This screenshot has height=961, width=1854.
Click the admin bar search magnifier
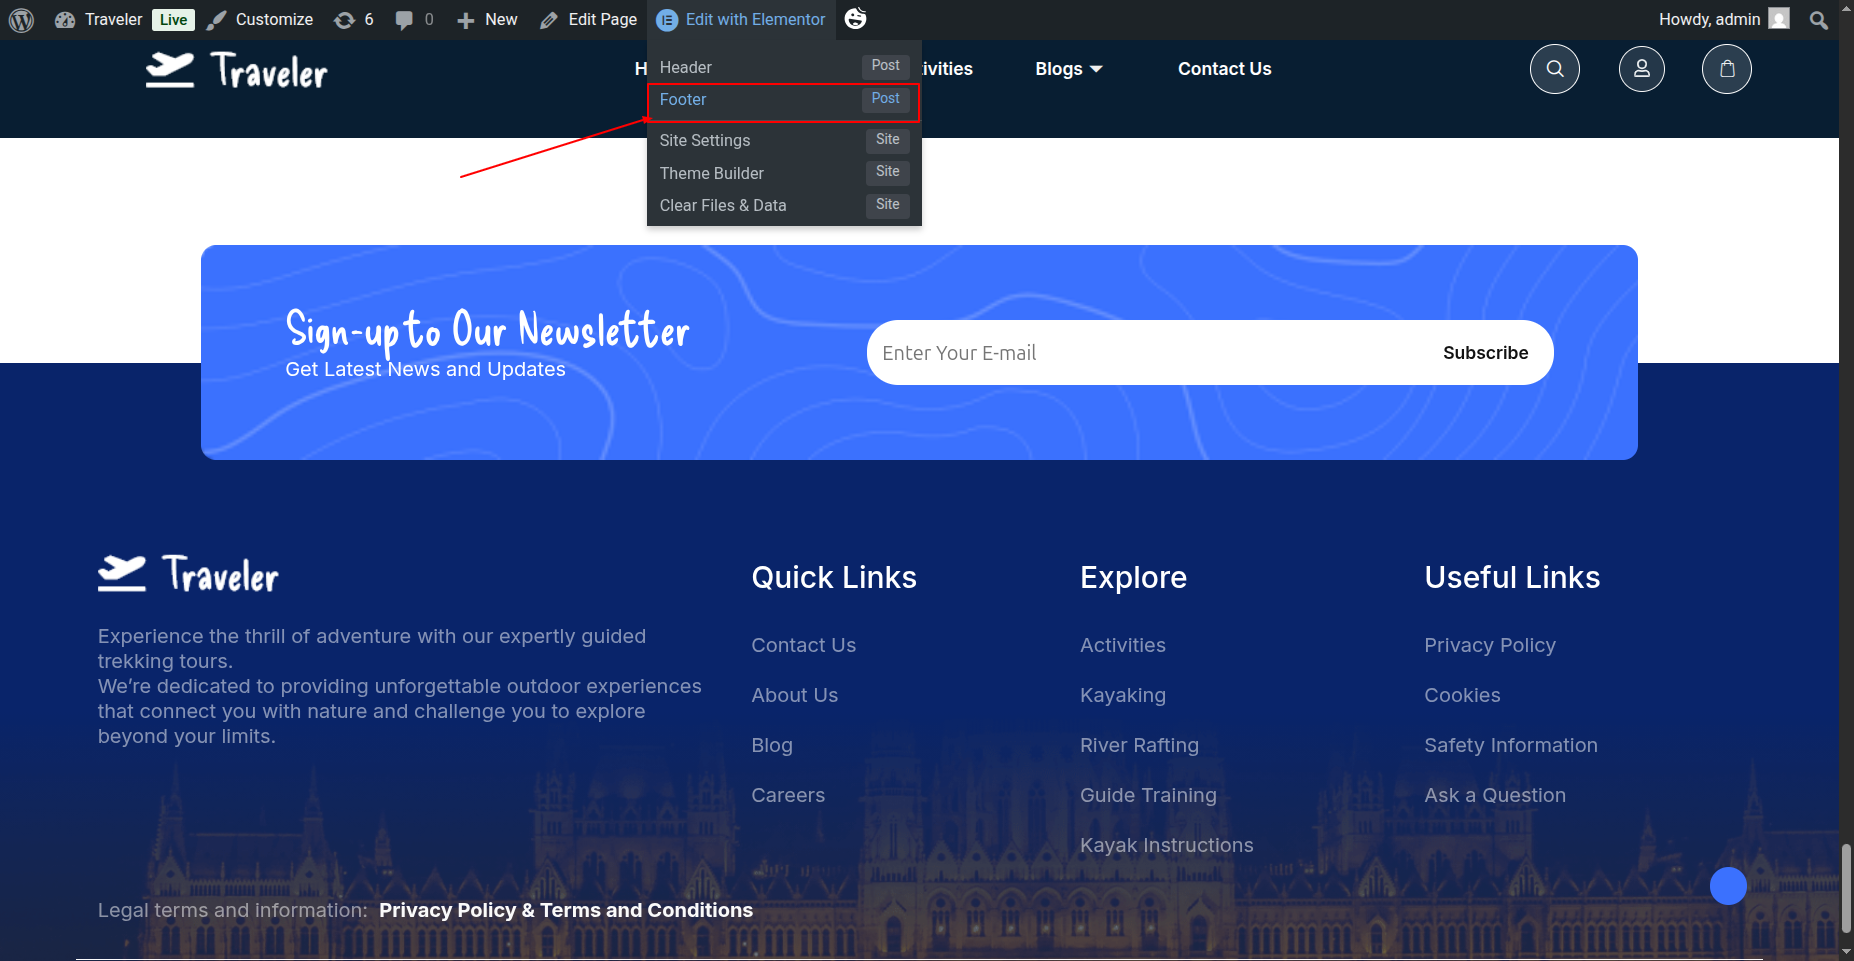[1818, 20]
